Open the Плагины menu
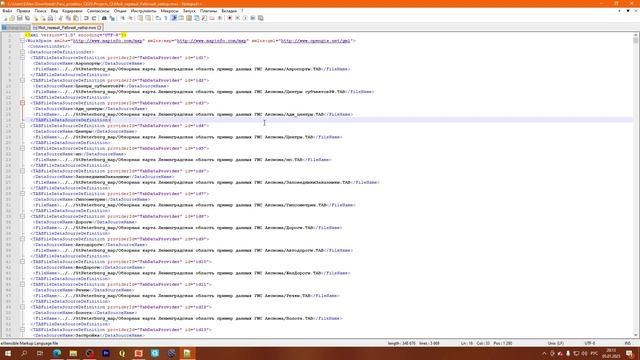The image size is (640, 360). click(208, 11)
